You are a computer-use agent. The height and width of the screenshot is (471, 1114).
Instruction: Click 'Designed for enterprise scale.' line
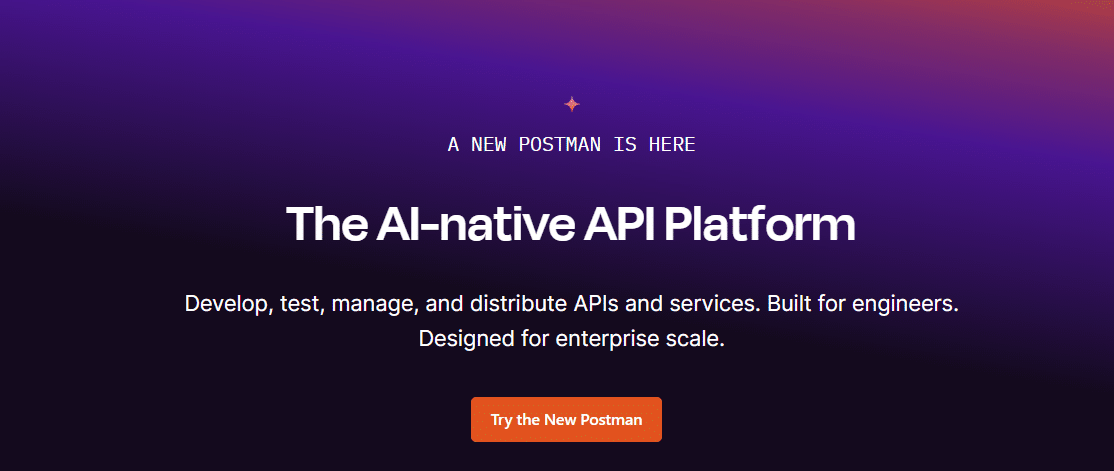[571, 339]
